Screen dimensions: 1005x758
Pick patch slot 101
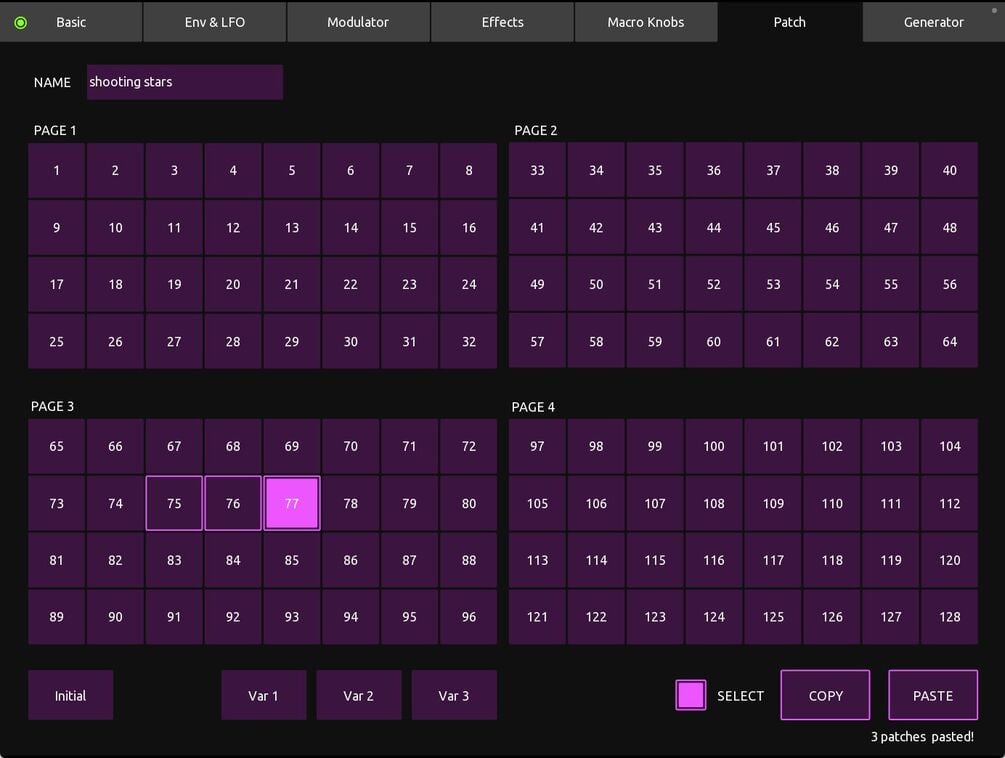pos(773,446)
